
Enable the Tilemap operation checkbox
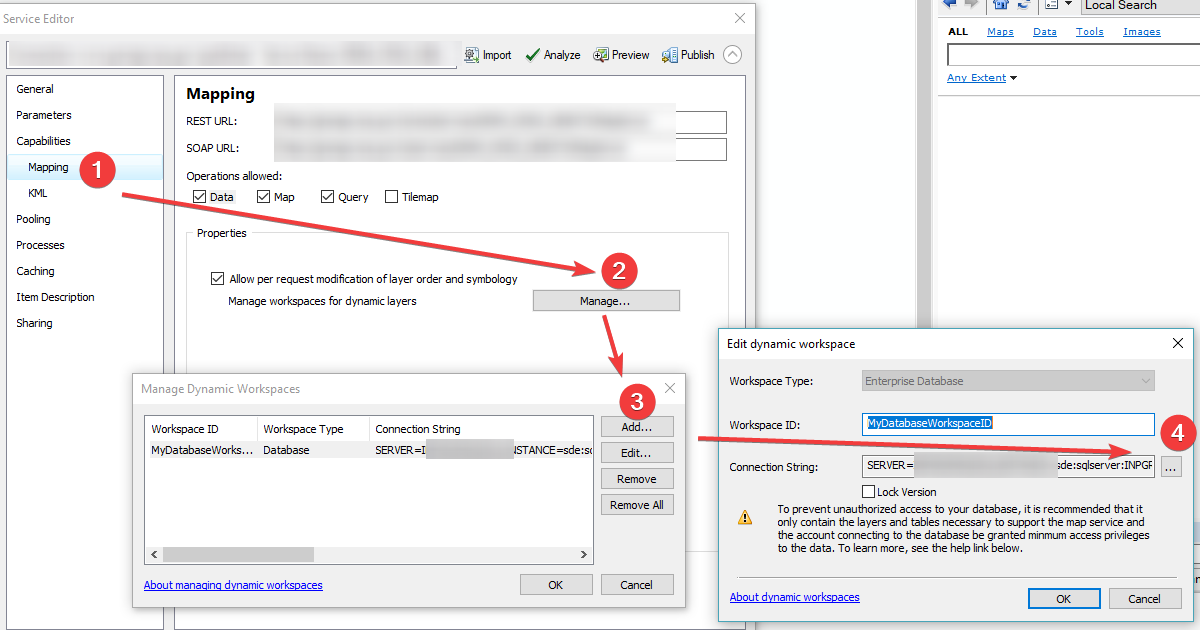(391, 197)
